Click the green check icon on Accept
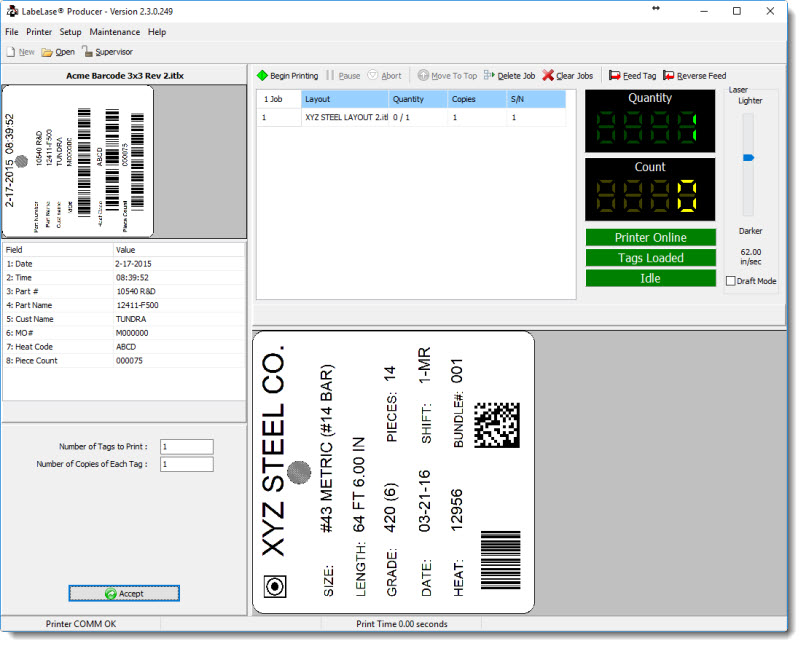 pyautogui.click(x=111, y=593)
